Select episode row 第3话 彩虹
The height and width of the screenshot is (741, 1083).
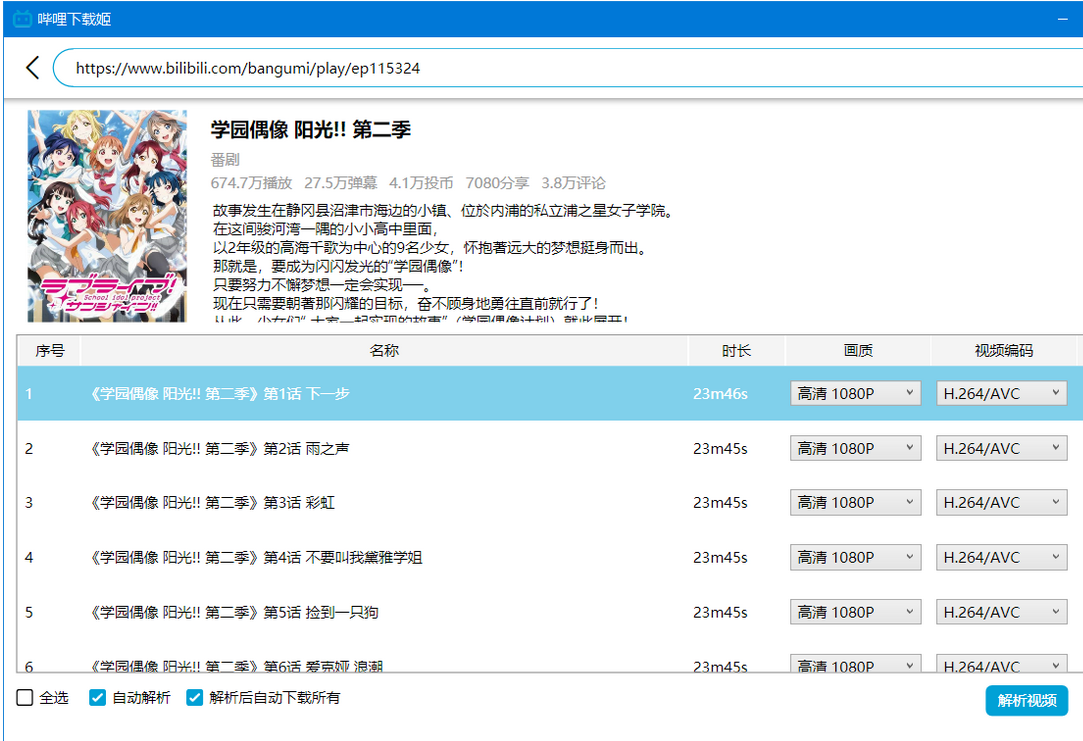[550, 502]
